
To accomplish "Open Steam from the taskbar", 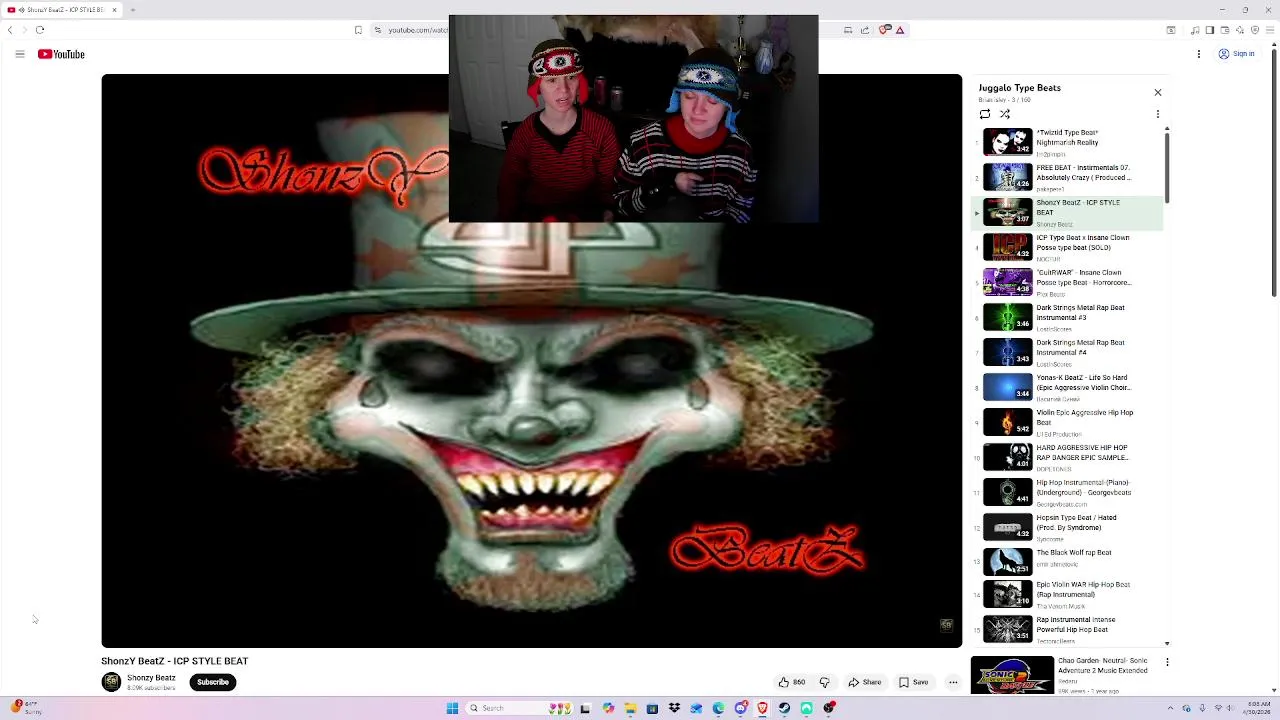I will [784, 708].
